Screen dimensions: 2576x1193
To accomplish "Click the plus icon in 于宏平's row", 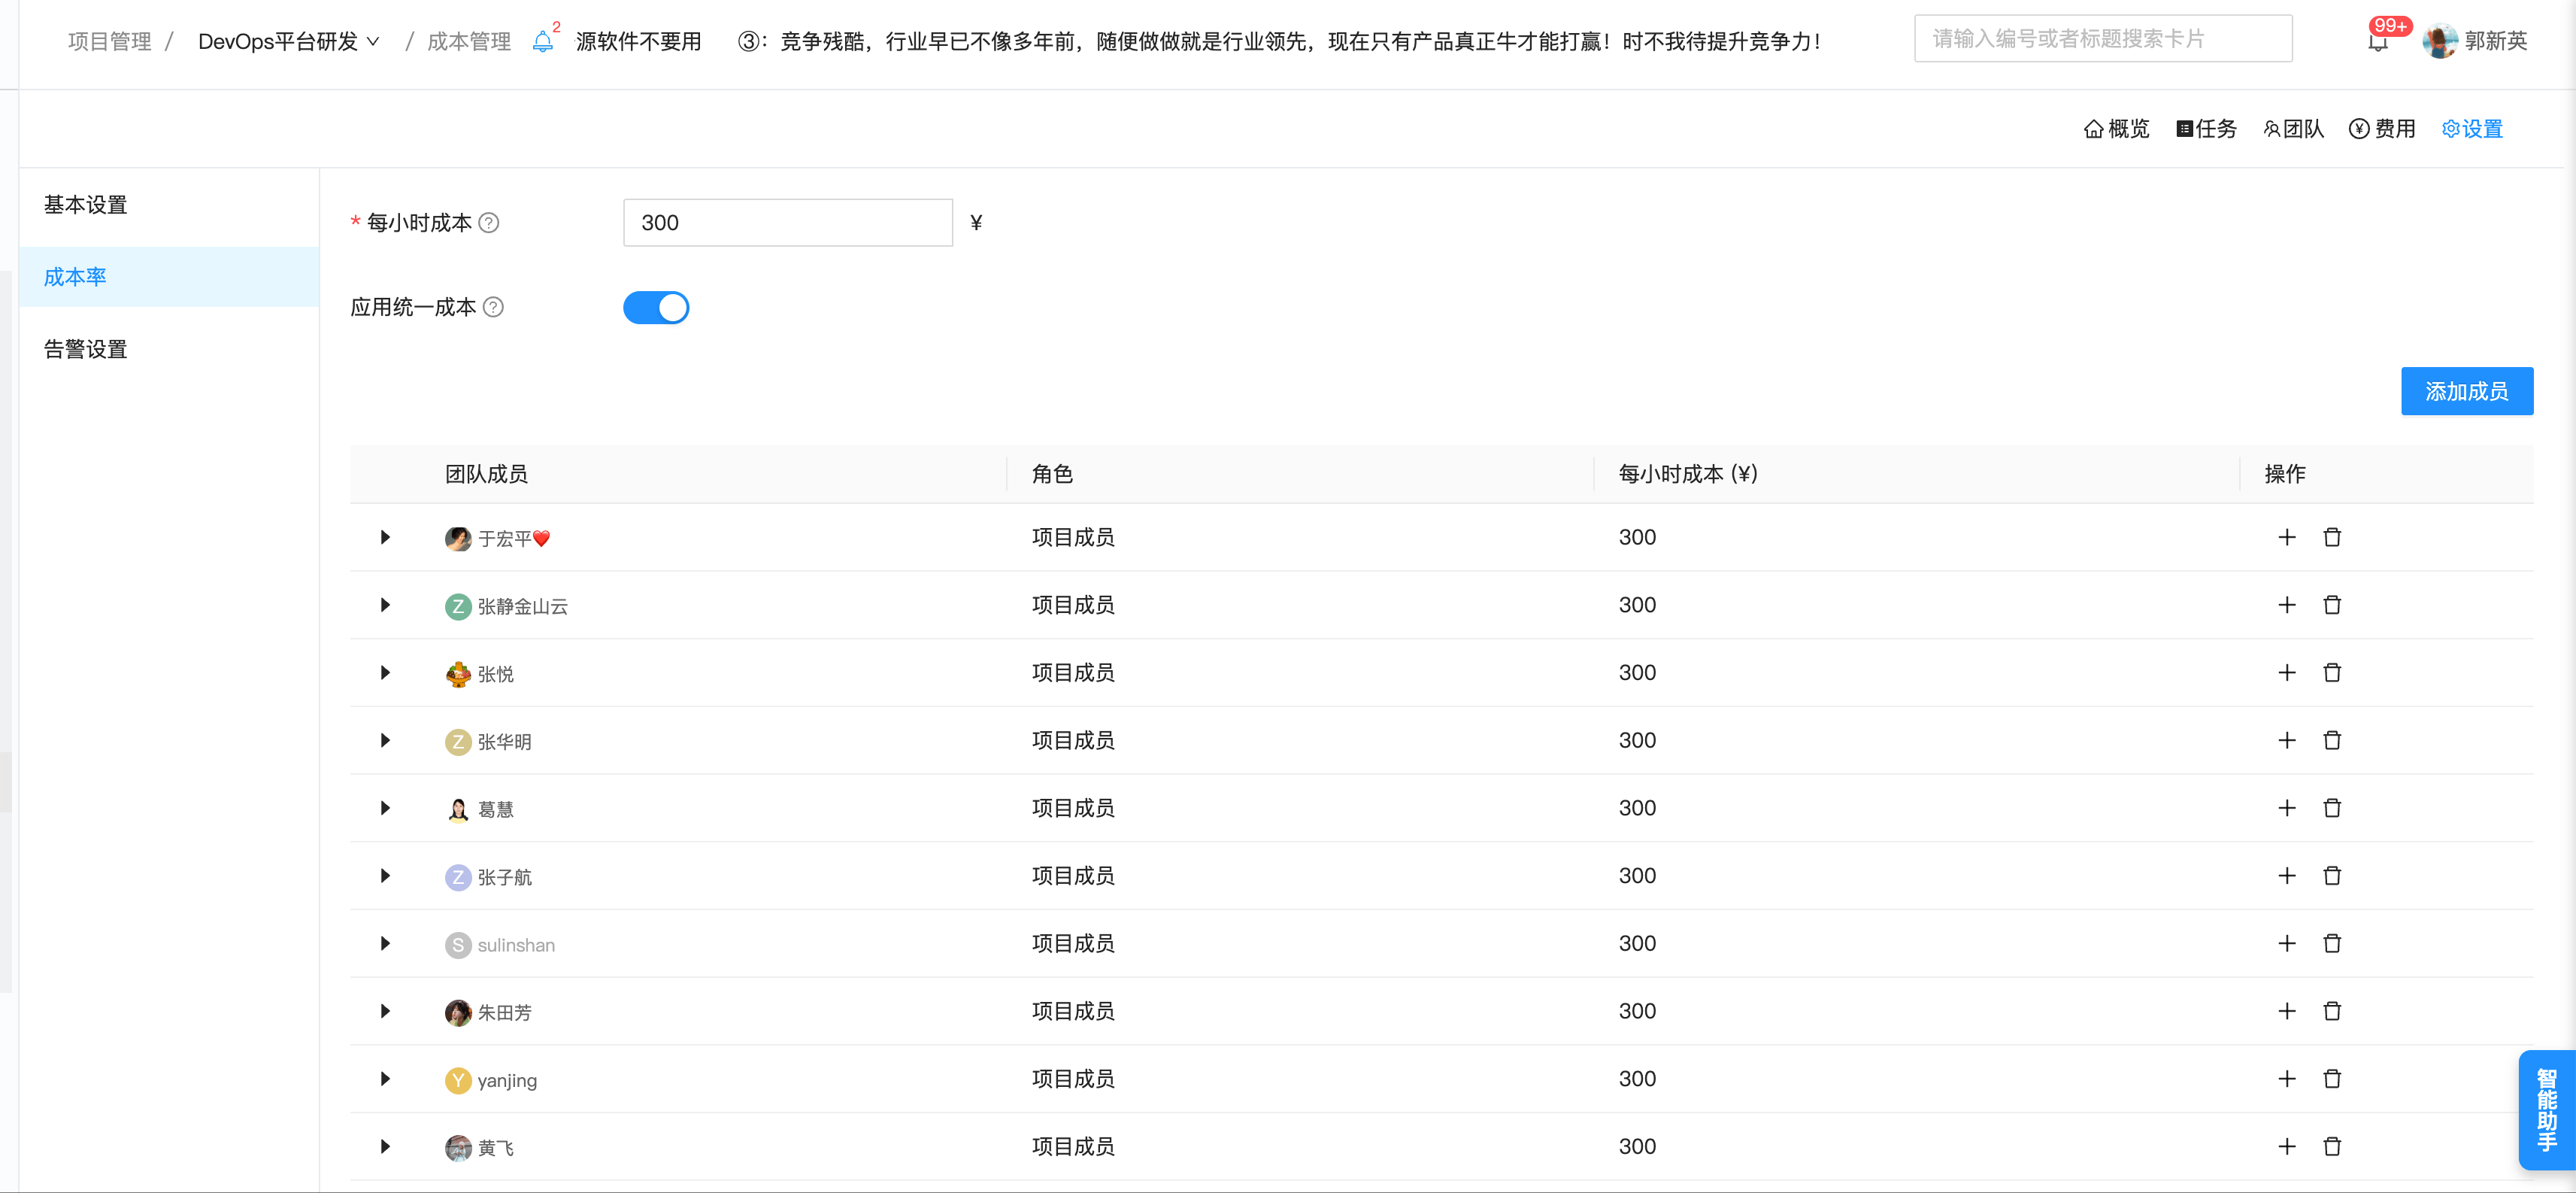I will 2287,537.
